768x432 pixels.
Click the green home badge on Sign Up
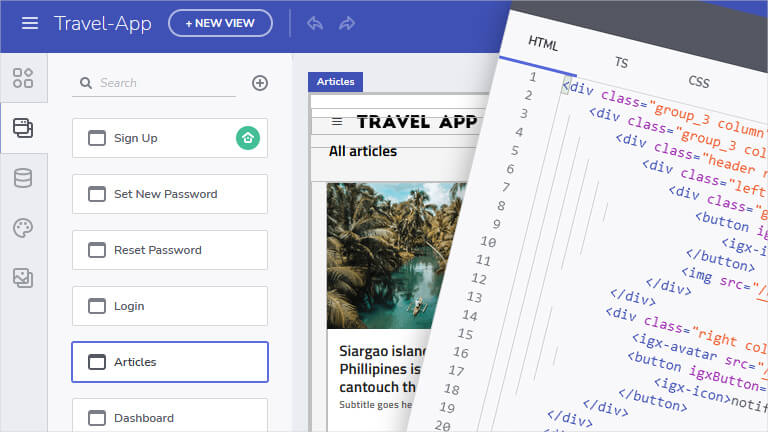(248, 138)
